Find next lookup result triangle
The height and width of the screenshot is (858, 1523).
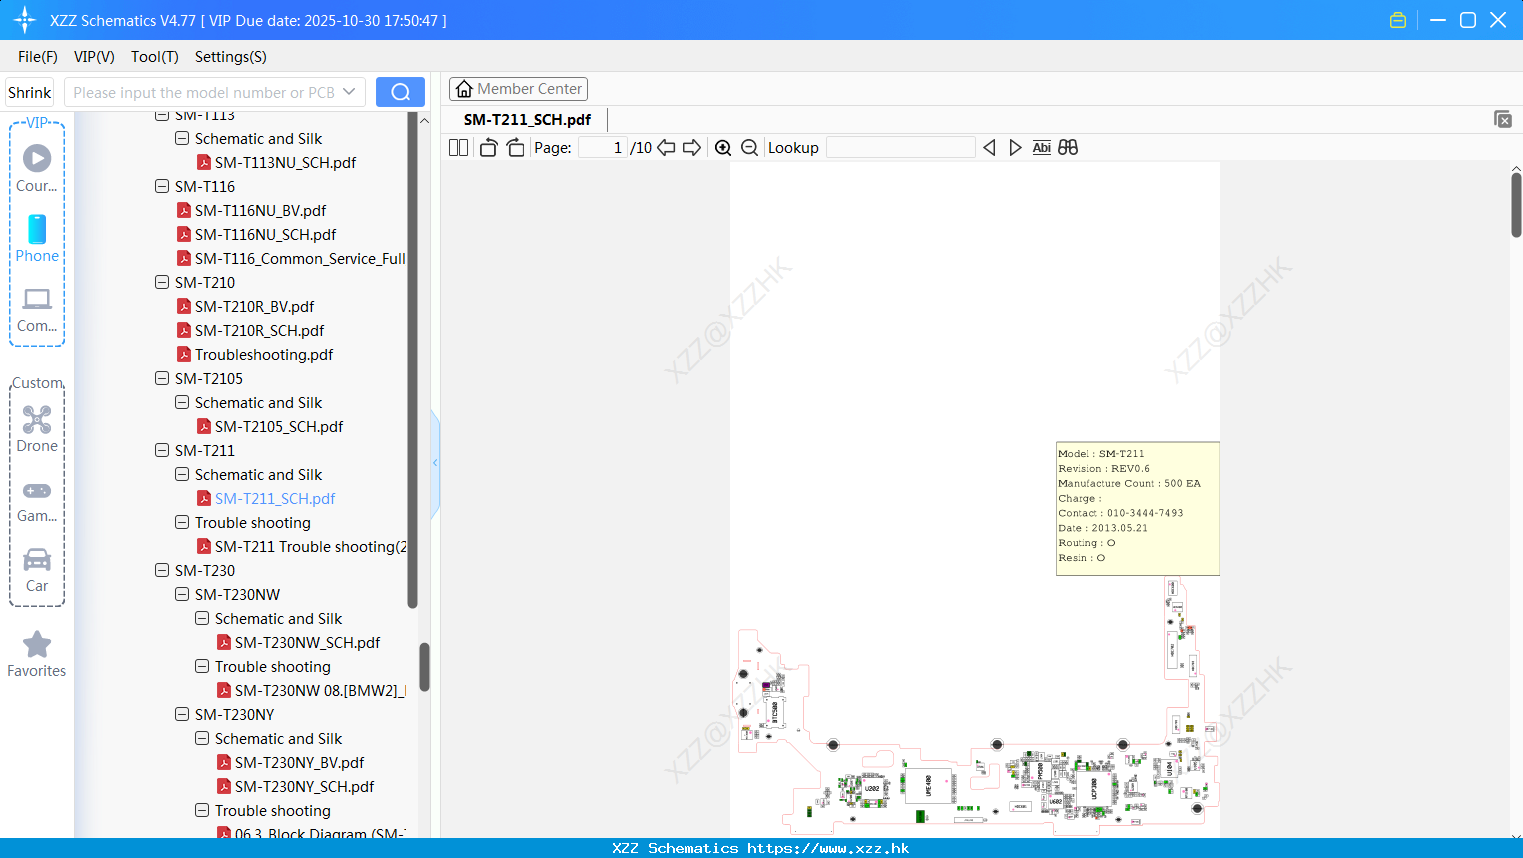[x=1015, y=147]
